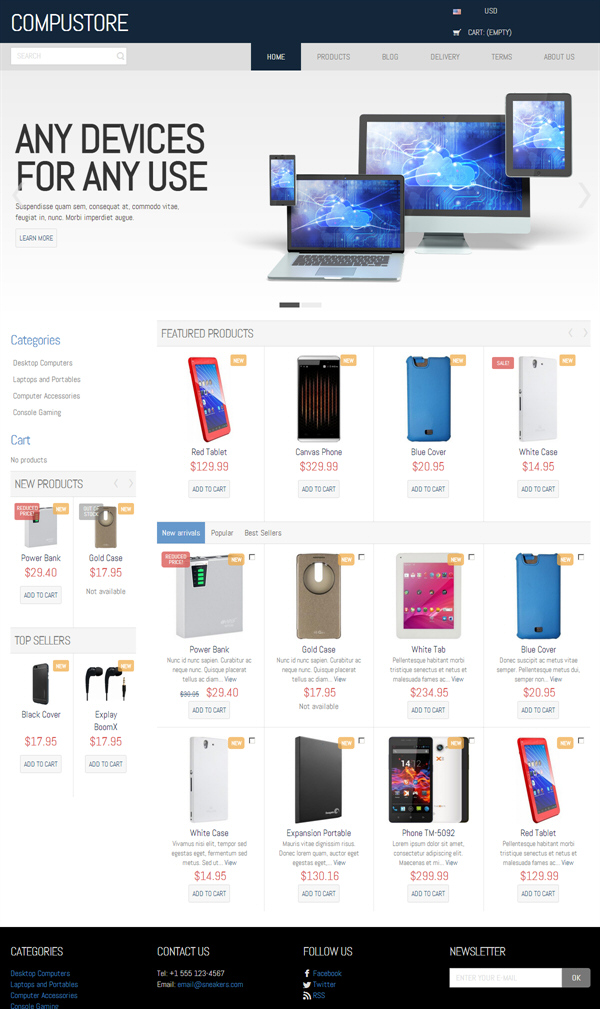This screenshot has width=600, height=1009.
Task: Select the second slider pagination bar
Action: 312,305
